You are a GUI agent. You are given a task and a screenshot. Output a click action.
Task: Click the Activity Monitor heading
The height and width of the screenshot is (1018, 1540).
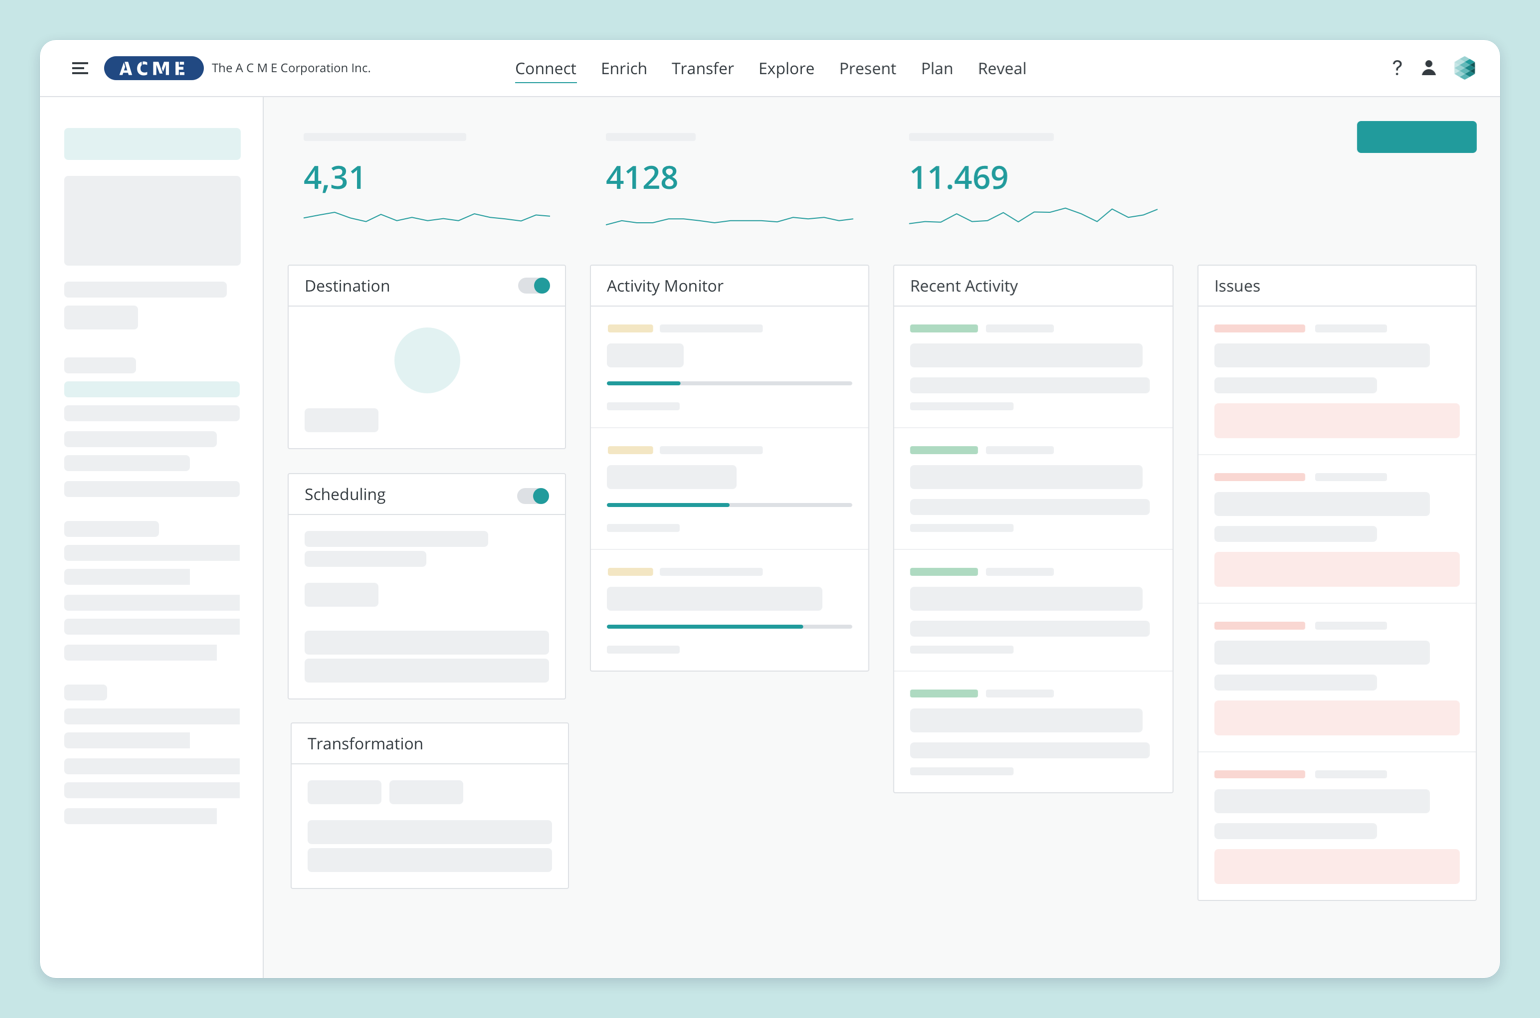click(665, 286)
